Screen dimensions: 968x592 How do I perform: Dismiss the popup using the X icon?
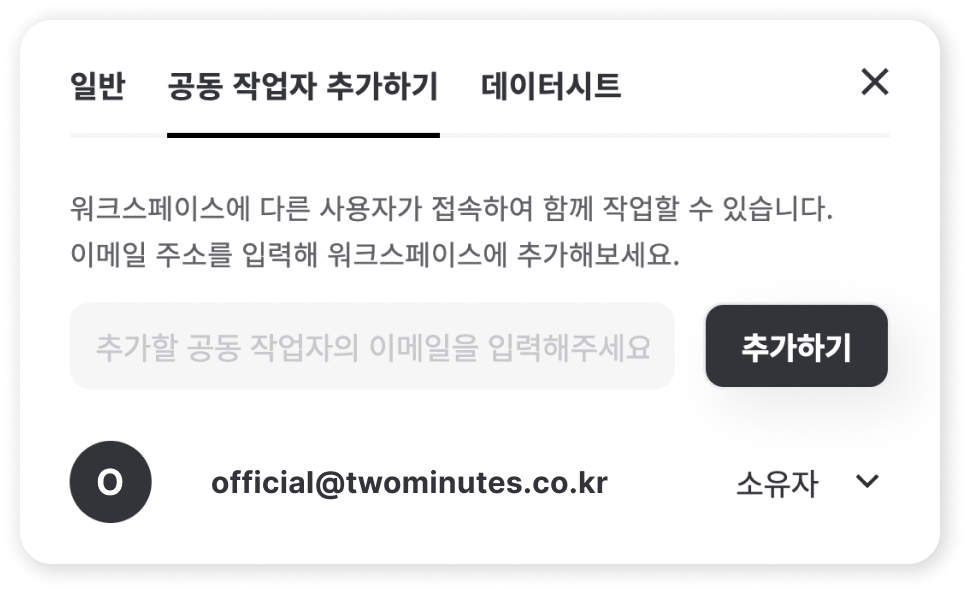coord(875,82)
